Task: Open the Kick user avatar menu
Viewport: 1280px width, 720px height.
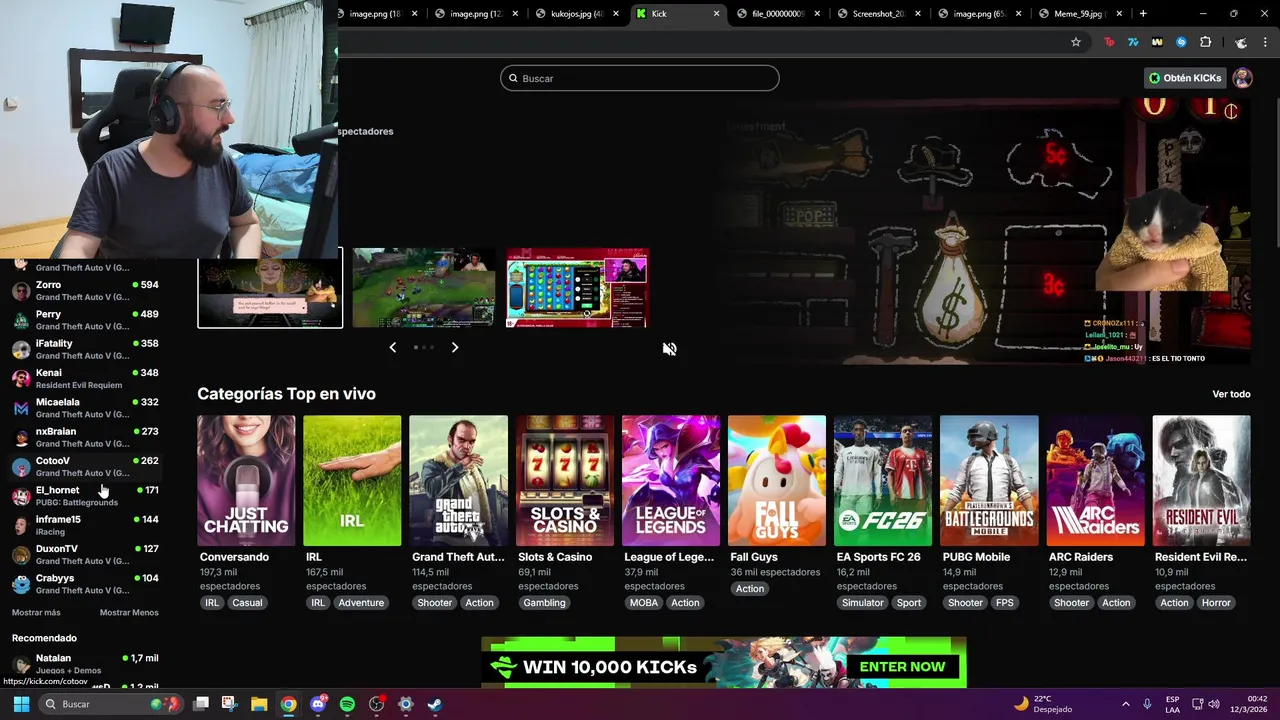Action: tap(1242, 78)
